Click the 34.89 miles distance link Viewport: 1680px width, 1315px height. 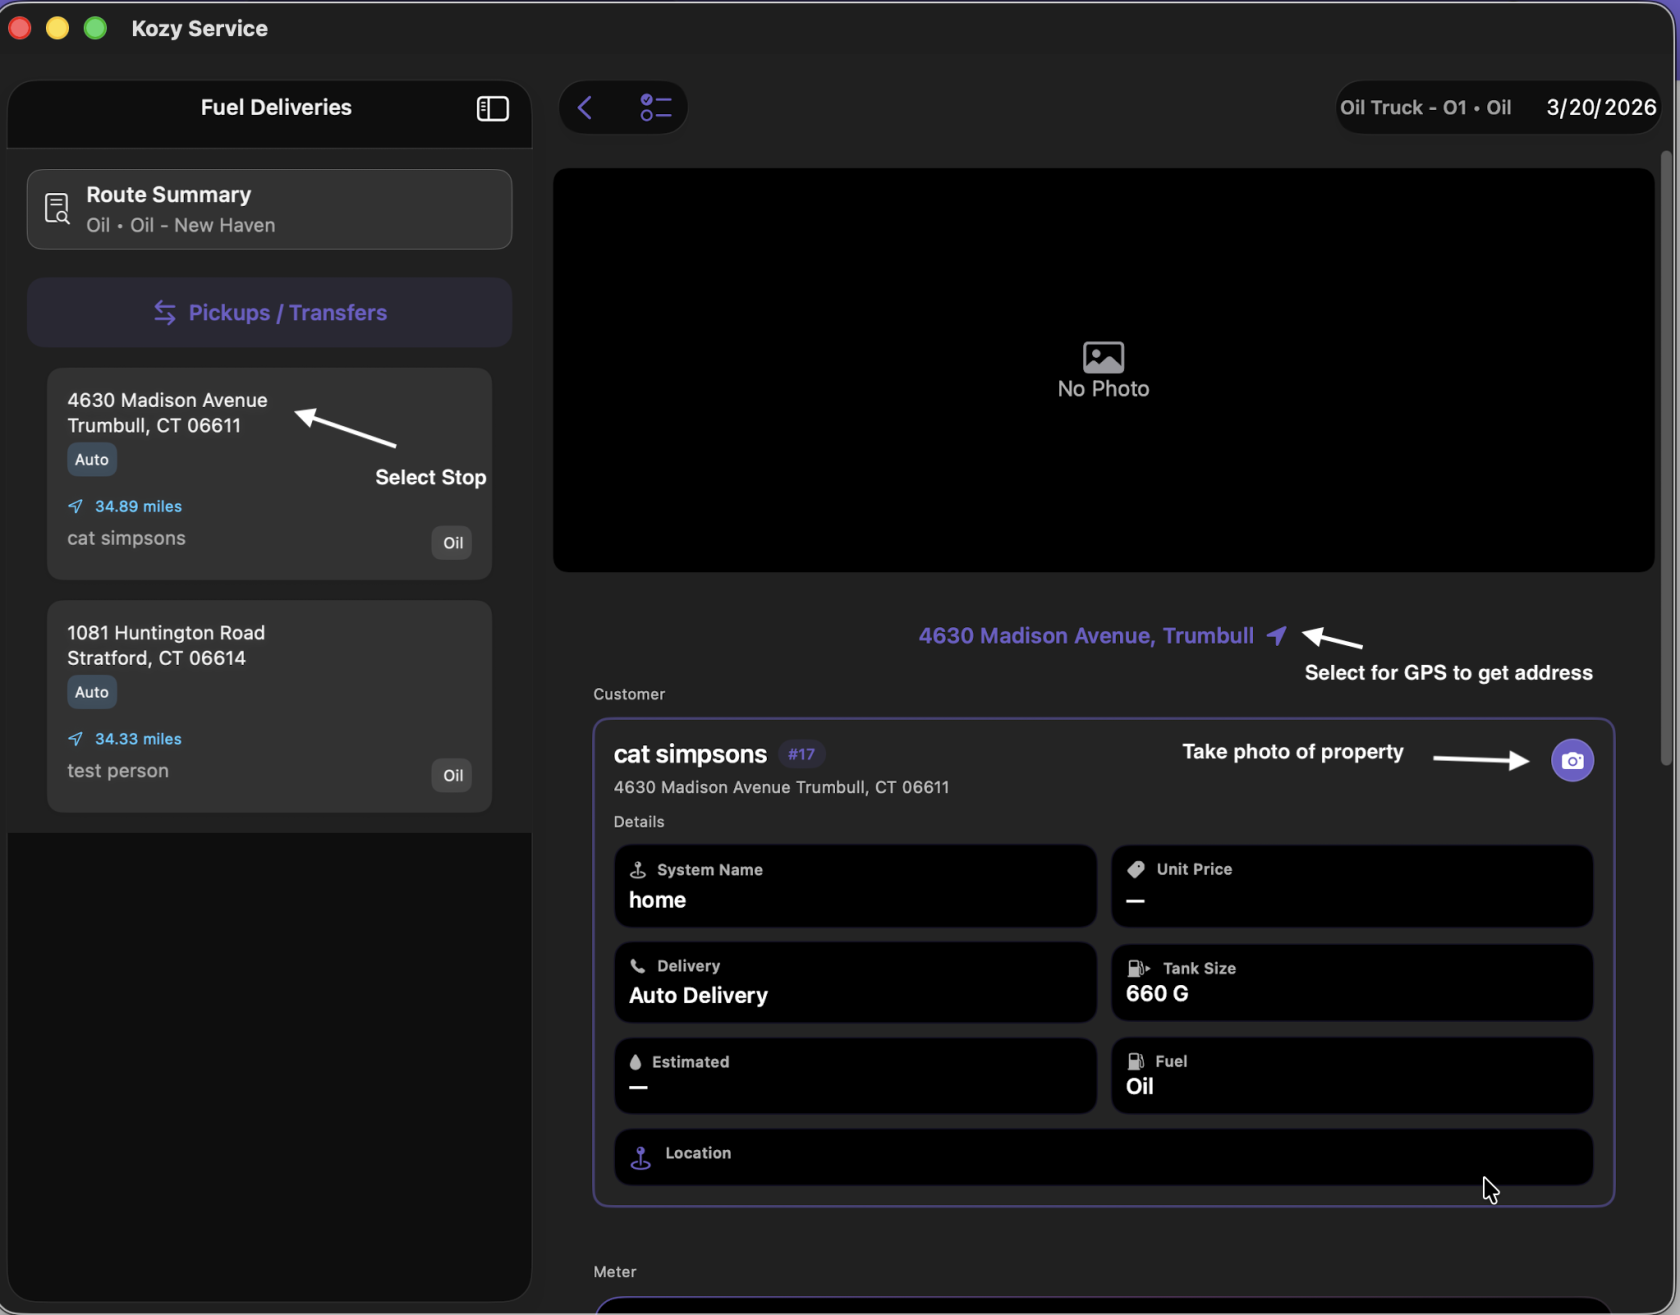[x=137, y=506]
